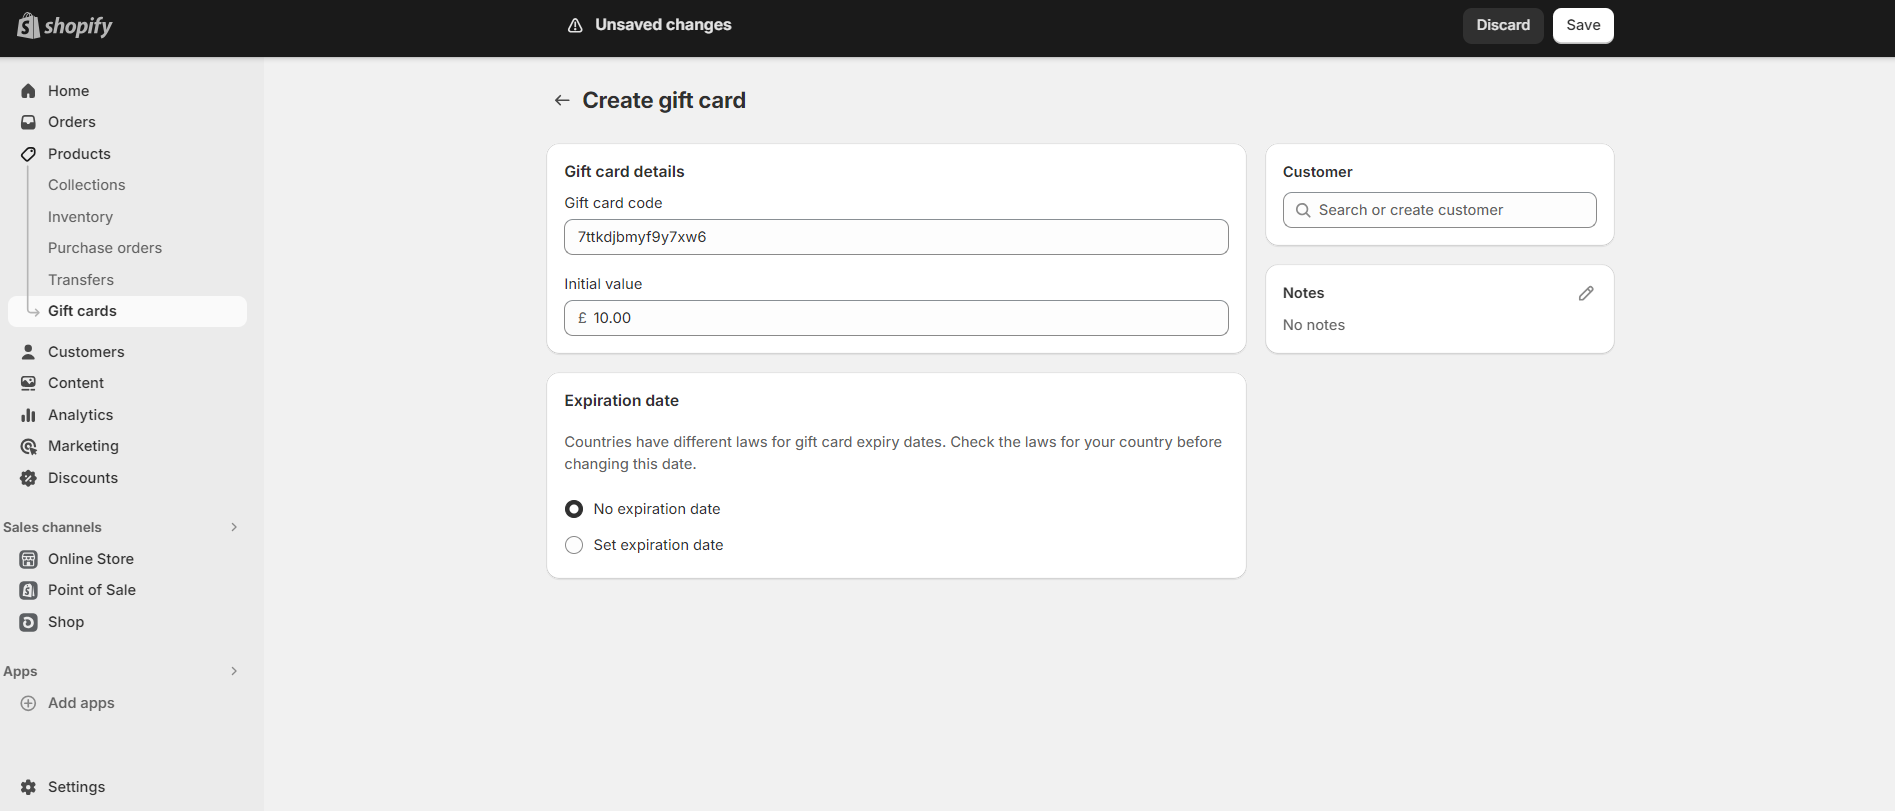Select No expiration date option
This screenshot has height=811, width=1895.
pyautogui.click(x=574, y=509)
